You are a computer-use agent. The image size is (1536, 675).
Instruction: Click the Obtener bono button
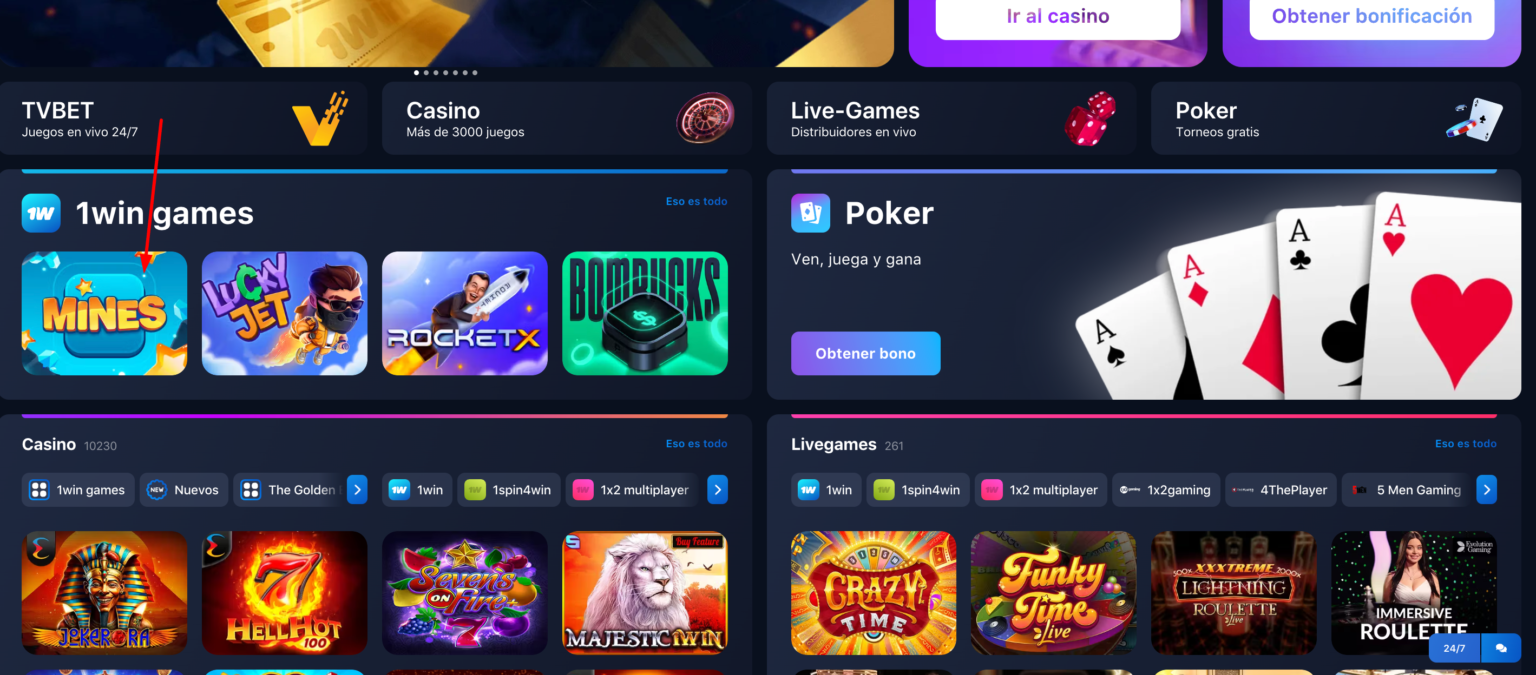866,354
